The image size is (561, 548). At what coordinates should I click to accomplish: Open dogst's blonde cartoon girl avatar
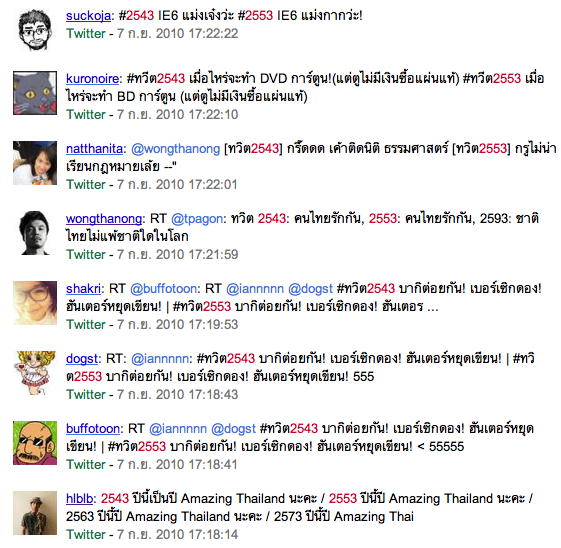click(35, 373)
